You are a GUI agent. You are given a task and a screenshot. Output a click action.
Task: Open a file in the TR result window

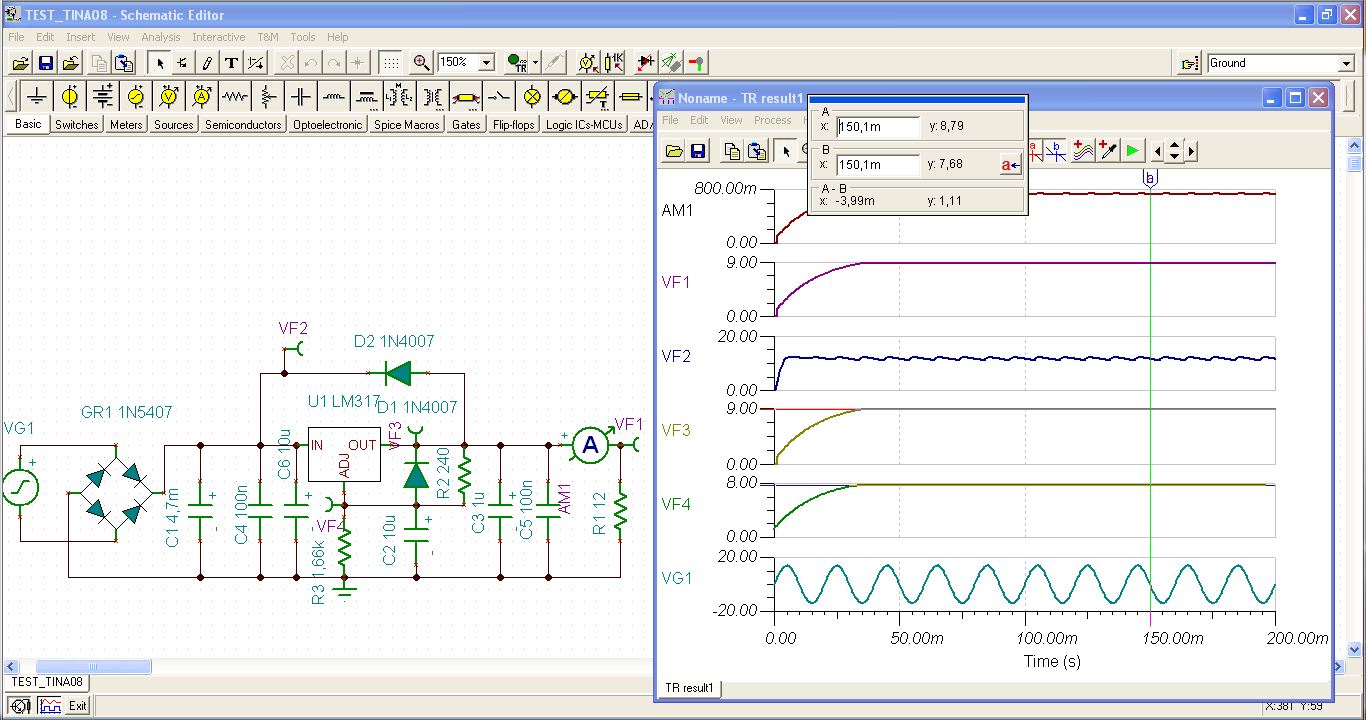tap(674, 151)
